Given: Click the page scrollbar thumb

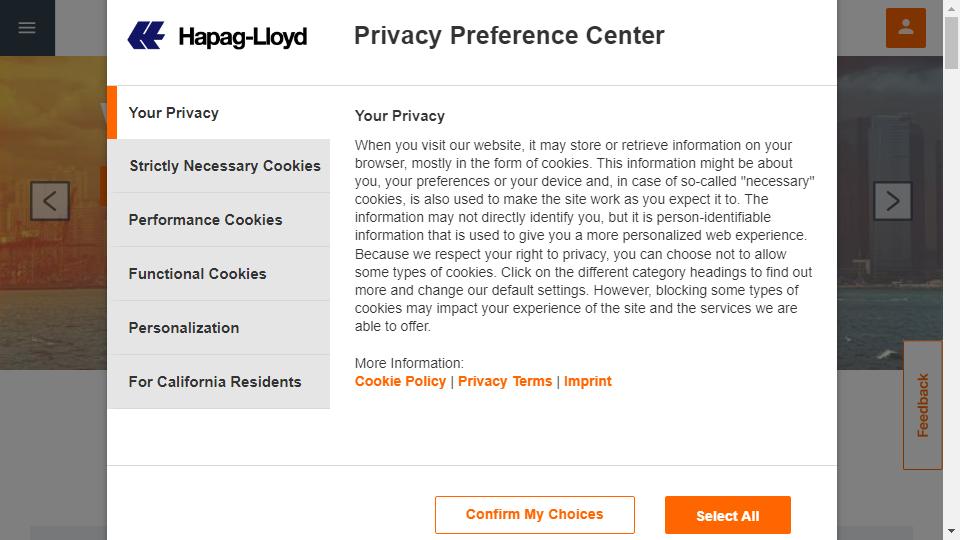Looking at the screenshot, I should click(x=951, y=40).
